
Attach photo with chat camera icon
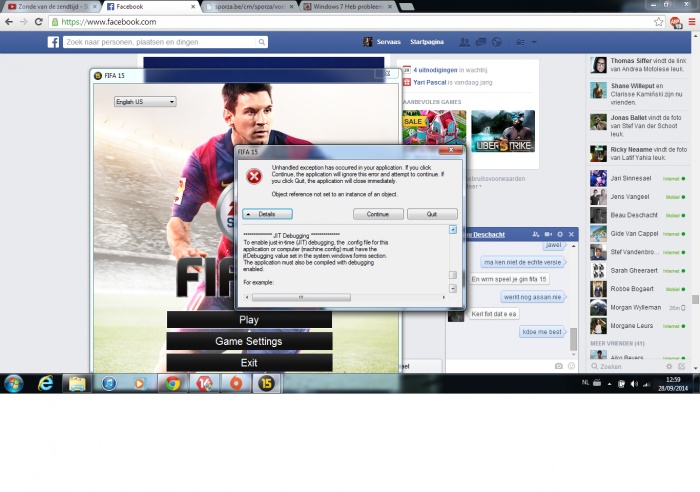[558, 366]
